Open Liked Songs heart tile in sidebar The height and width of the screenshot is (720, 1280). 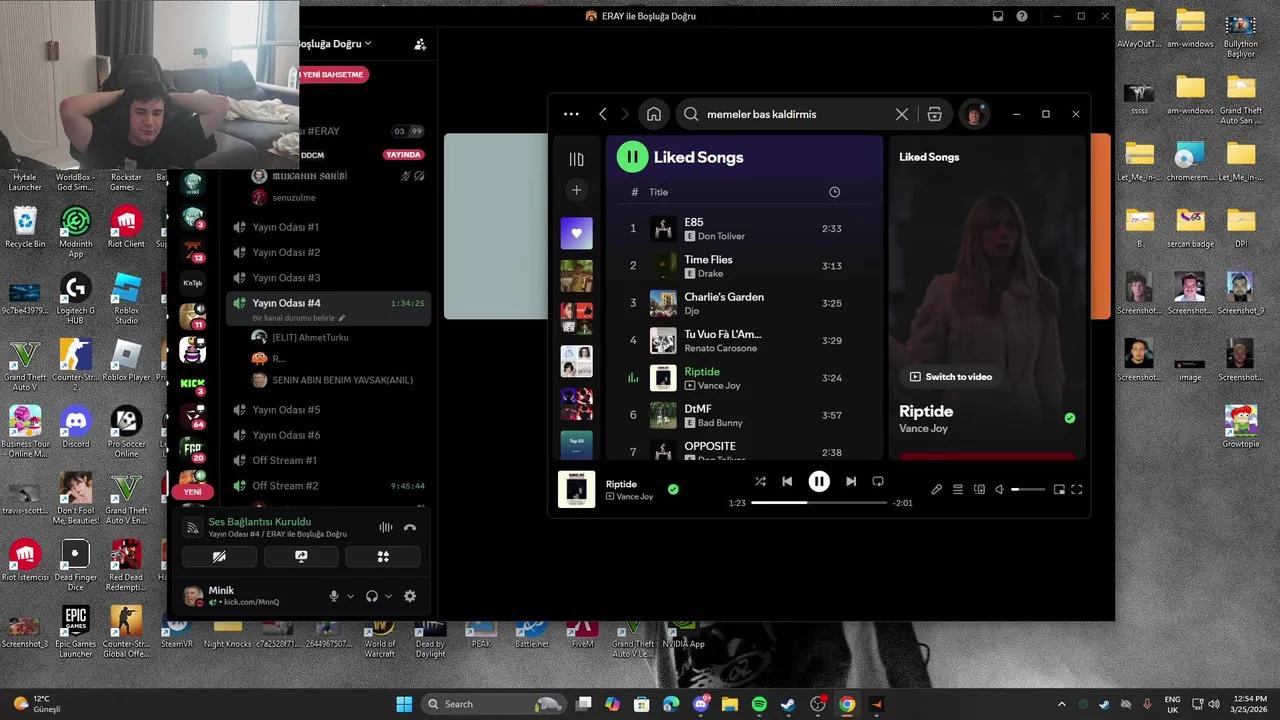(576, 233)
